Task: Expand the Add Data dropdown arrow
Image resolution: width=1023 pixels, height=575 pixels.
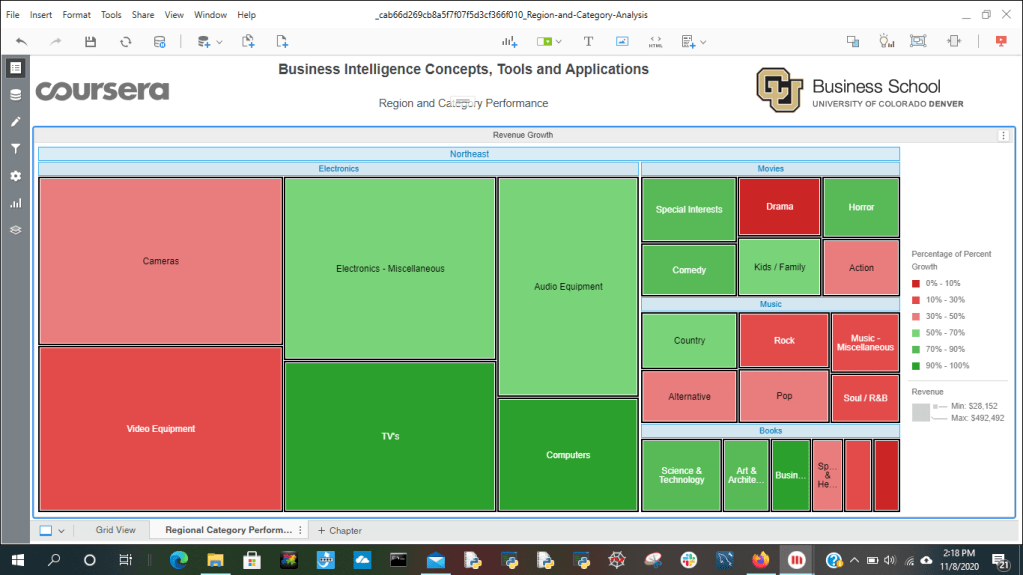Action: click(219, 42)
